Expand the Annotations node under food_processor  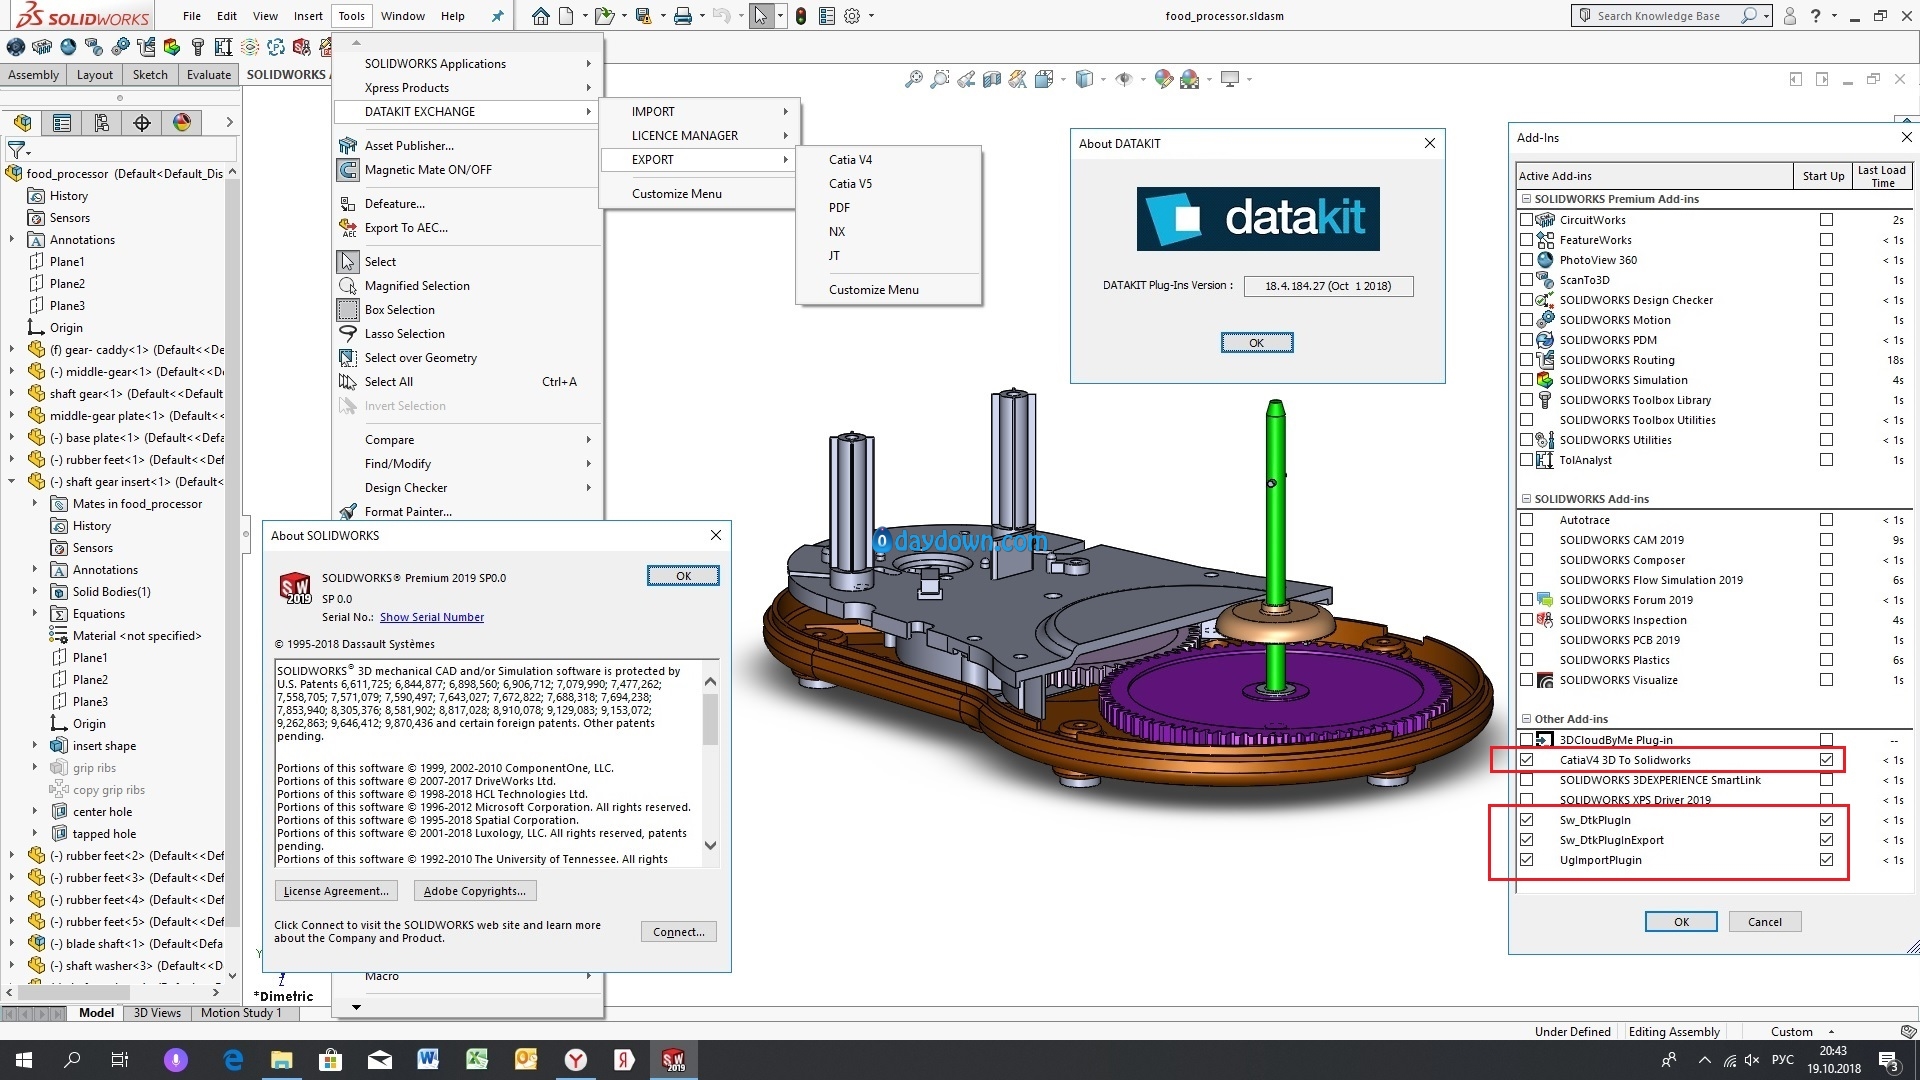coord(12,240)
